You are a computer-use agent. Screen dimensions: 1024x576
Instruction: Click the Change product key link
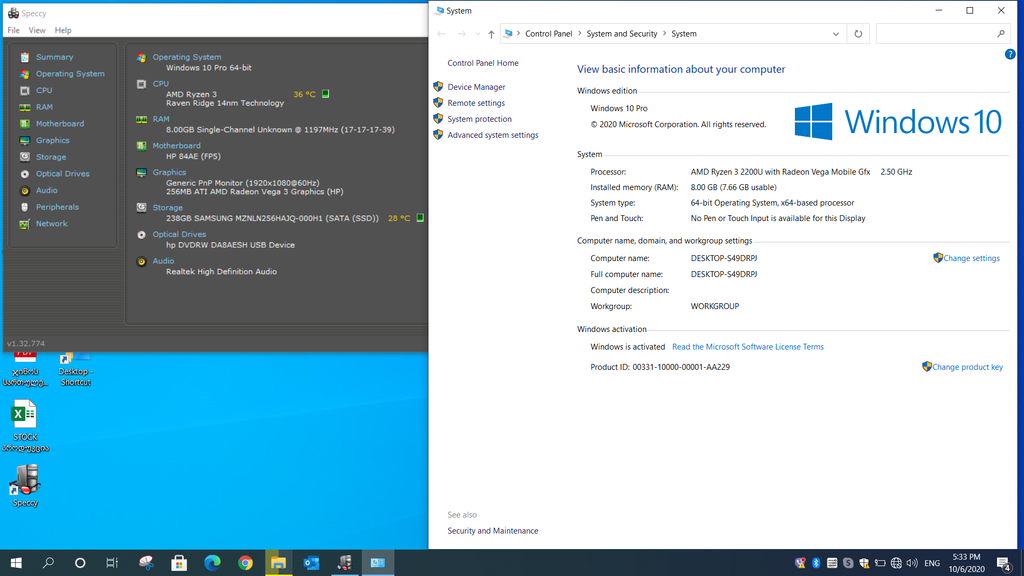tap(966, 367)
